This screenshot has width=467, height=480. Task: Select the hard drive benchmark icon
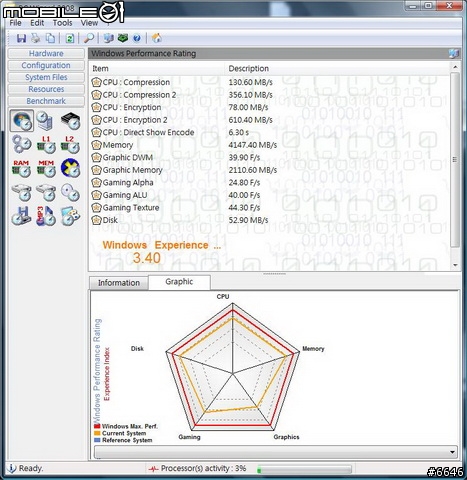(22, 192)
